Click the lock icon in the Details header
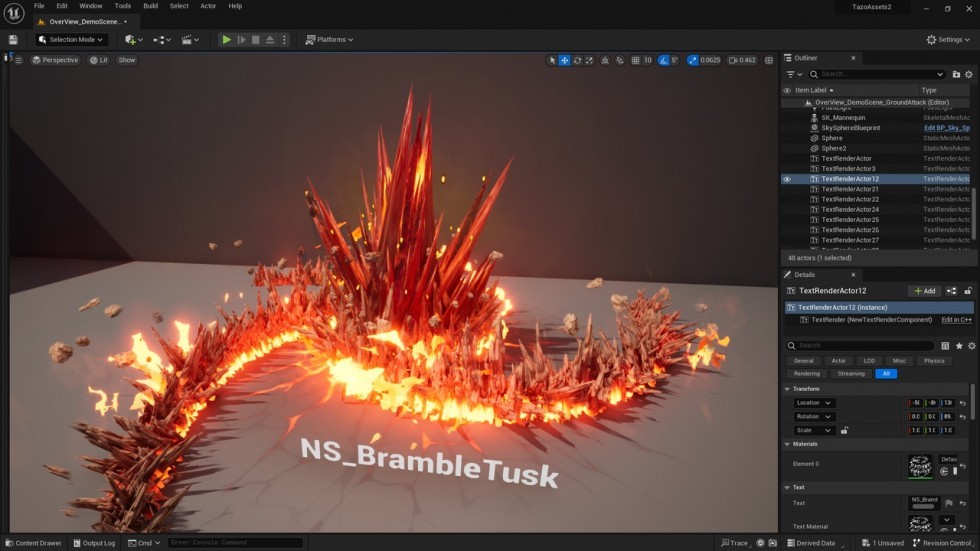Image resolution: width=980 pixels, height=551 pixels. pos(968,291)
